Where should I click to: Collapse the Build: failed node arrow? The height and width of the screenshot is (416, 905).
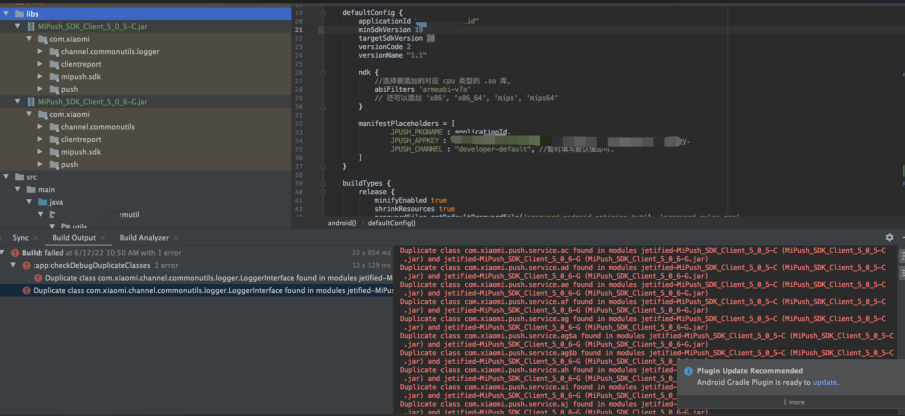tap(3, 253)
